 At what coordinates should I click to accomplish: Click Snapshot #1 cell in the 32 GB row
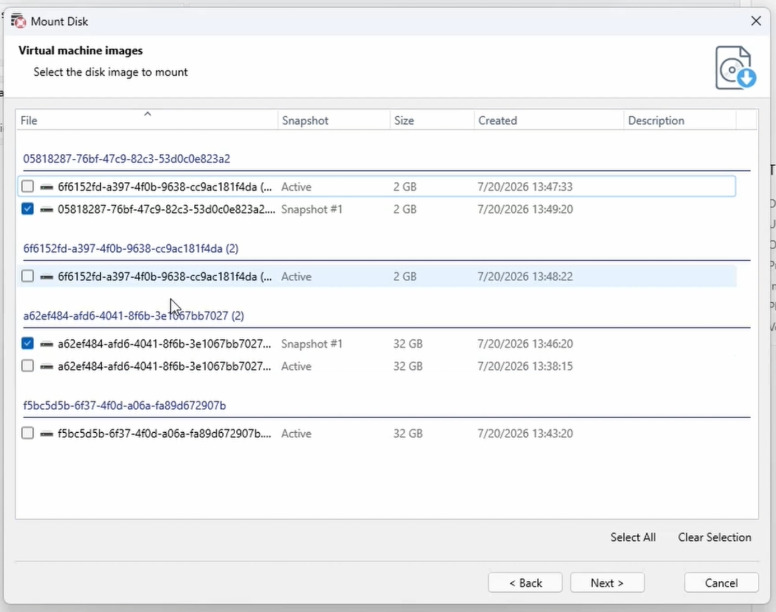click(x=312, y=344)
